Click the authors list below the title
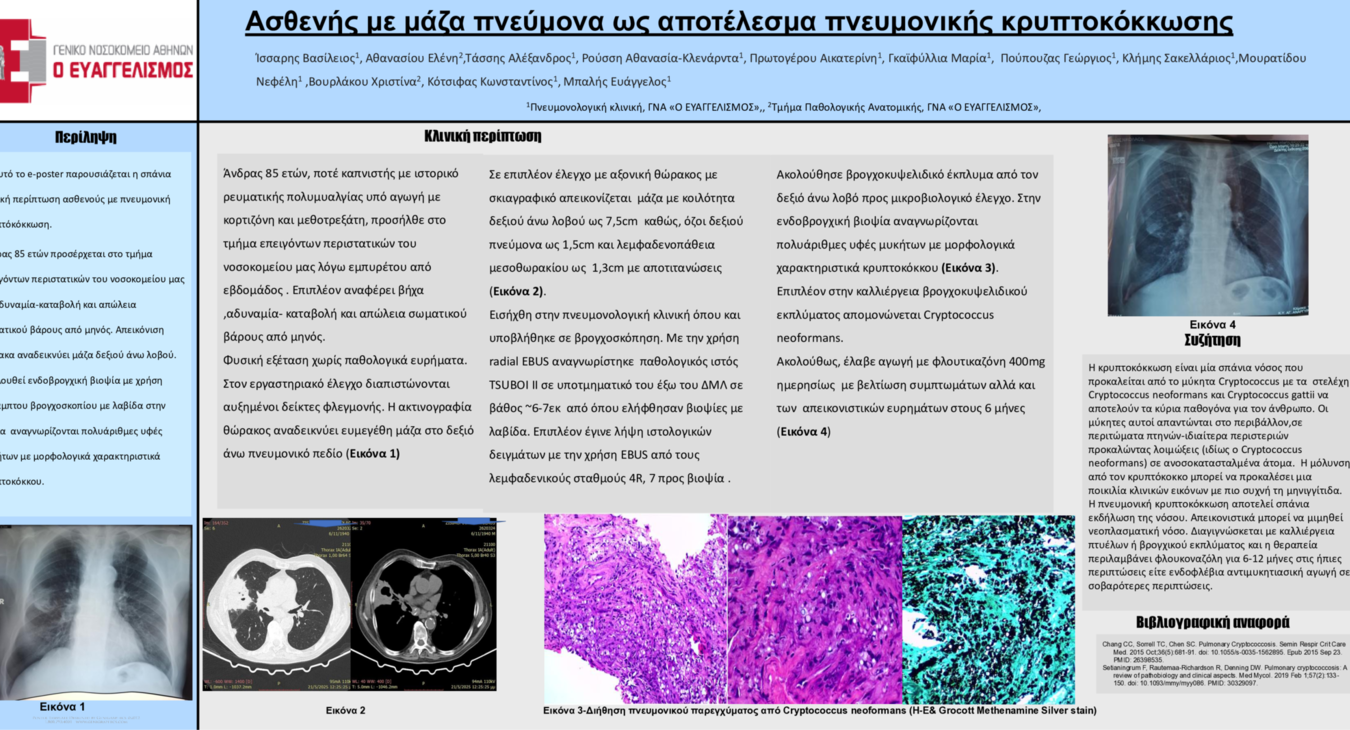The image size is (1350, 730). click(x=778, y=70)
